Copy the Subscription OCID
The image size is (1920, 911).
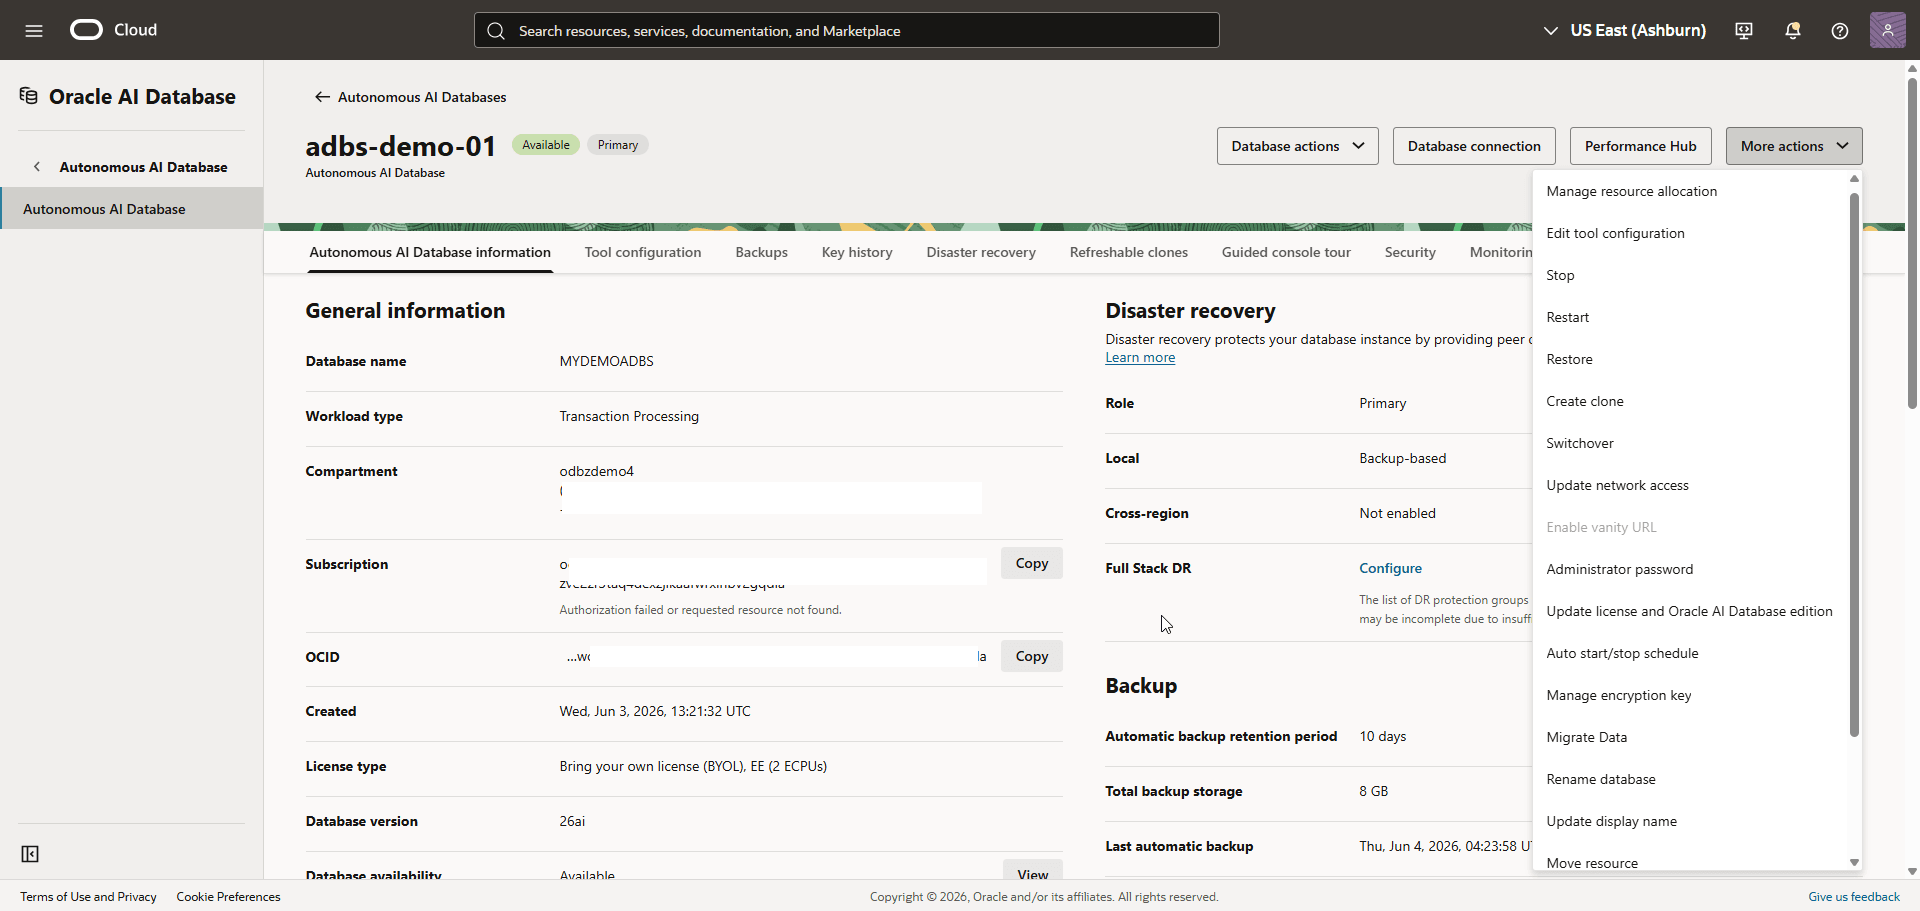tap(1032, 563)
